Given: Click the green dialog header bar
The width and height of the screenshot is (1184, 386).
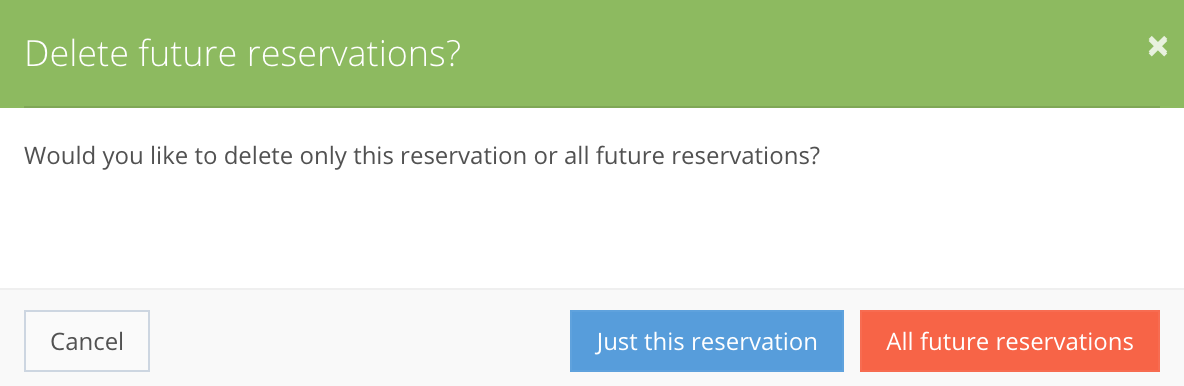Looking at the screenshot, I should tap(592, 54).
